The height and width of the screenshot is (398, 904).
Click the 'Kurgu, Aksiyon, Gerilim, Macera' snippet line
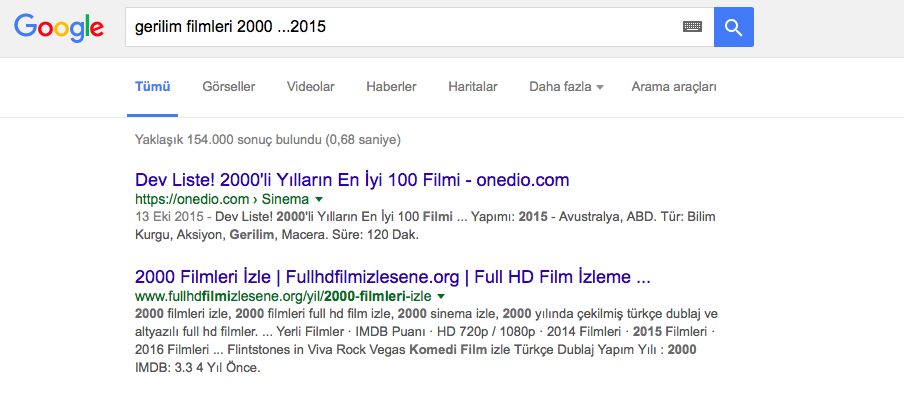[276, 235]
